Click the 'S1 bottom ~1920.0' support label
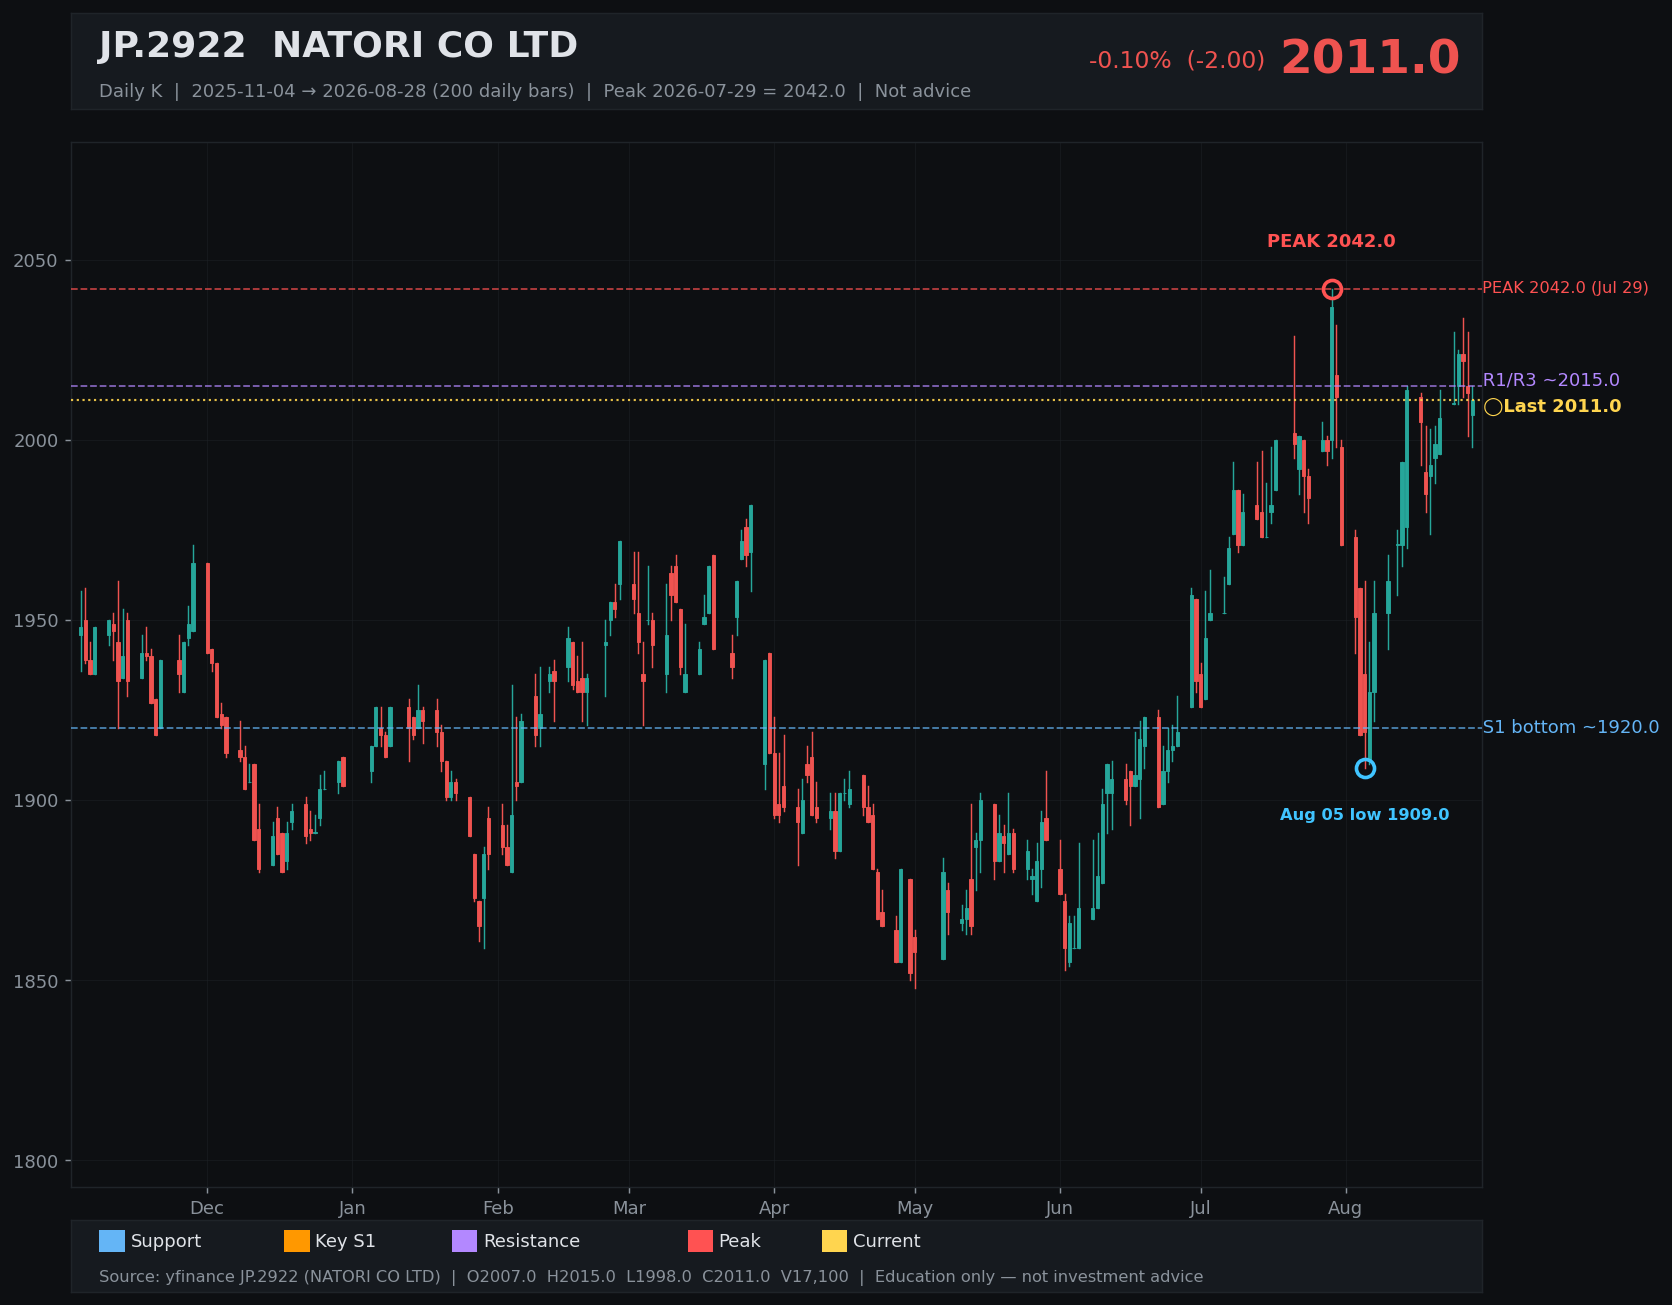The width and height of the screenshot is (1672, 1305). (x=1570, y=727)
